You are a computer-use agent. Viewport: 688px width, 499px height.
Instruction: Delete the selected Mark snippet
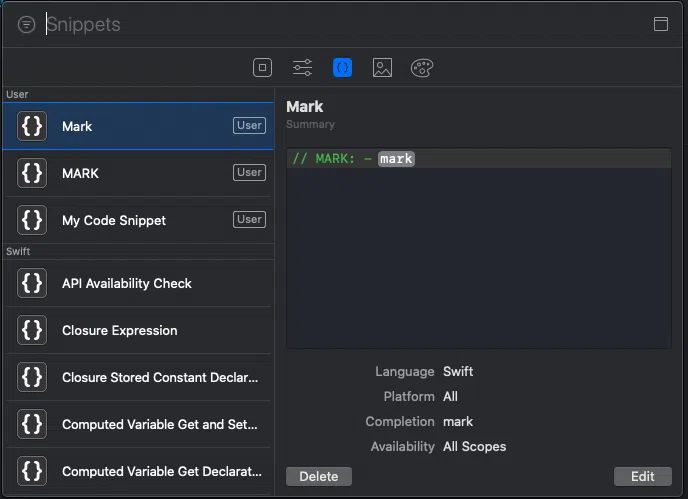319,476
